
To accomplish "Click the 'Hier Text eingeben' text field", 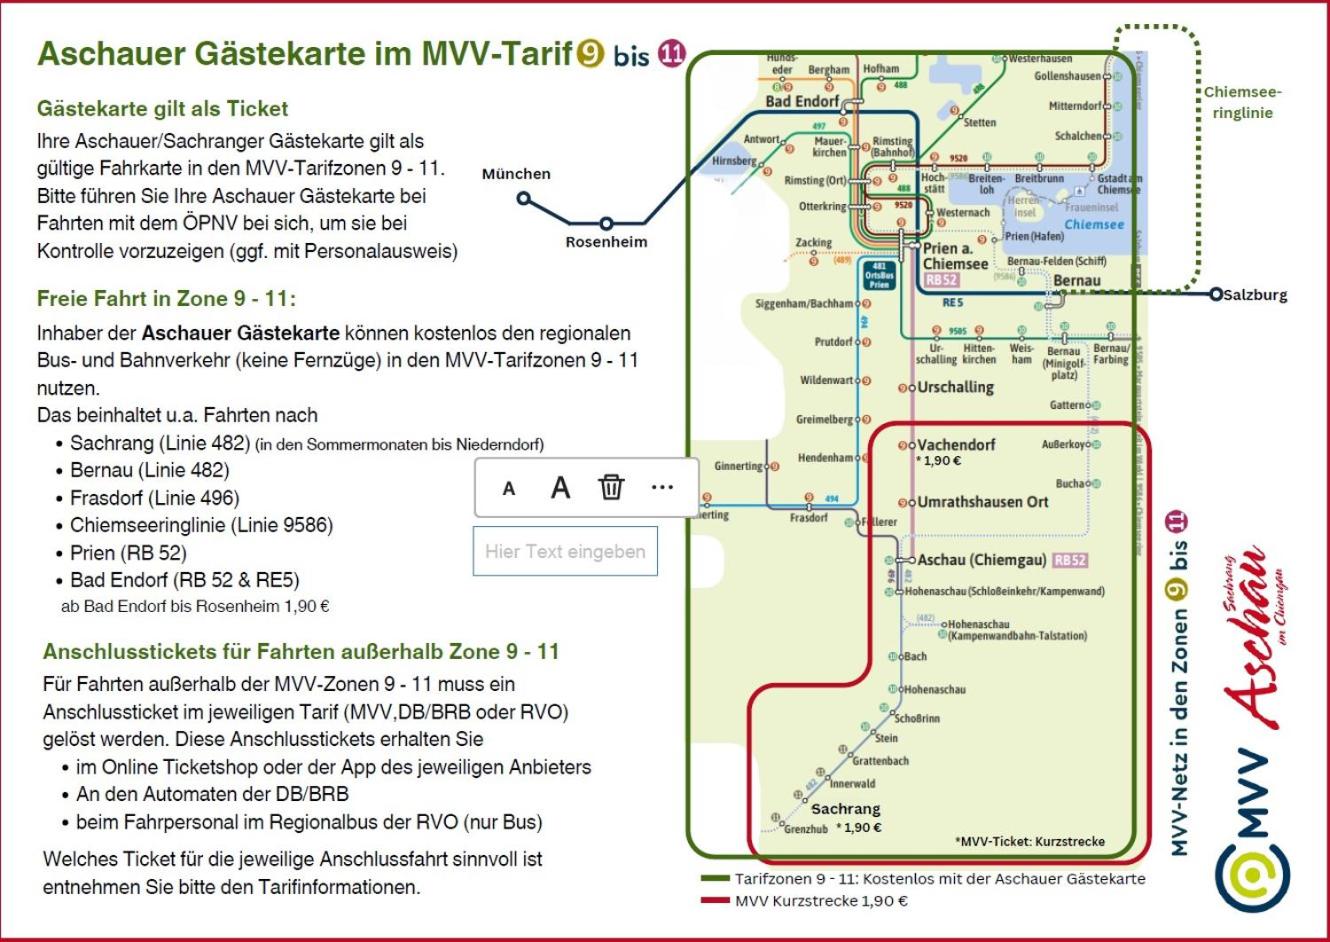I will point(565,551).
